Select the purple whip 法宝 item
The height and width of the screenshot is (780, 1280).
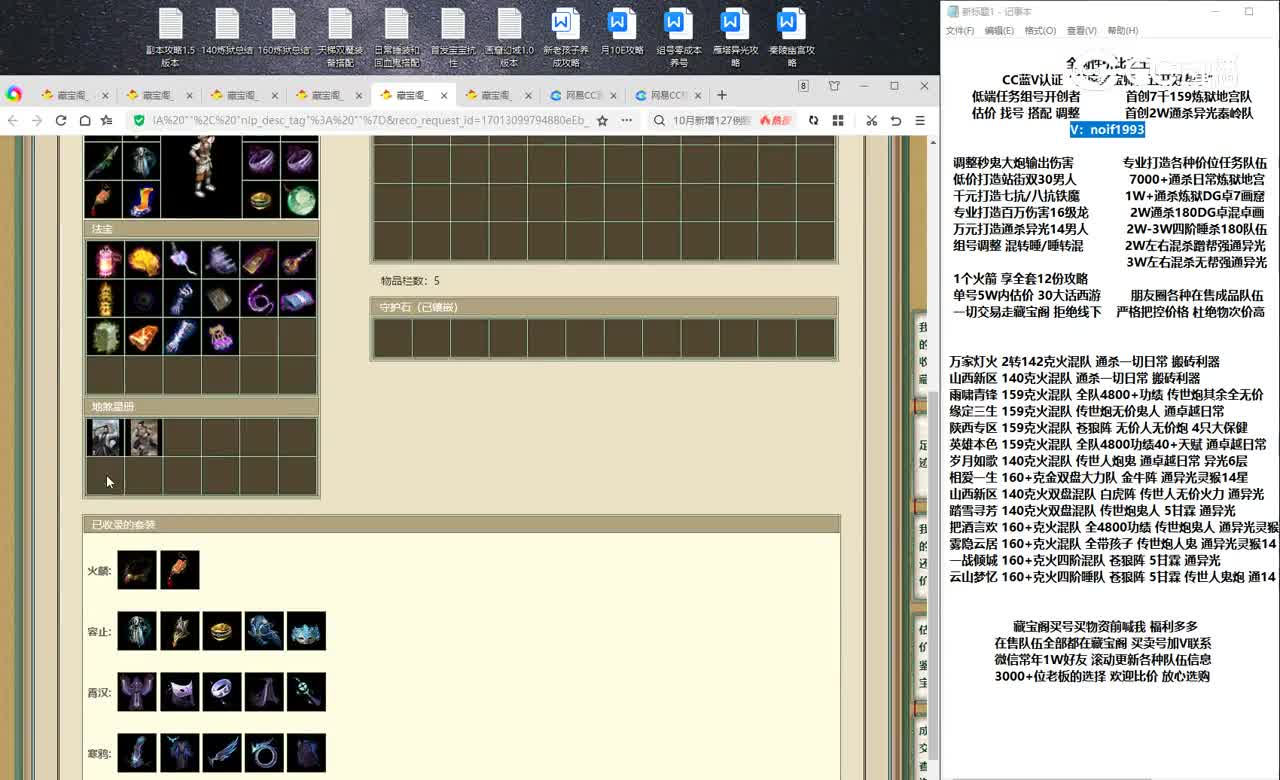coord(258,299)
